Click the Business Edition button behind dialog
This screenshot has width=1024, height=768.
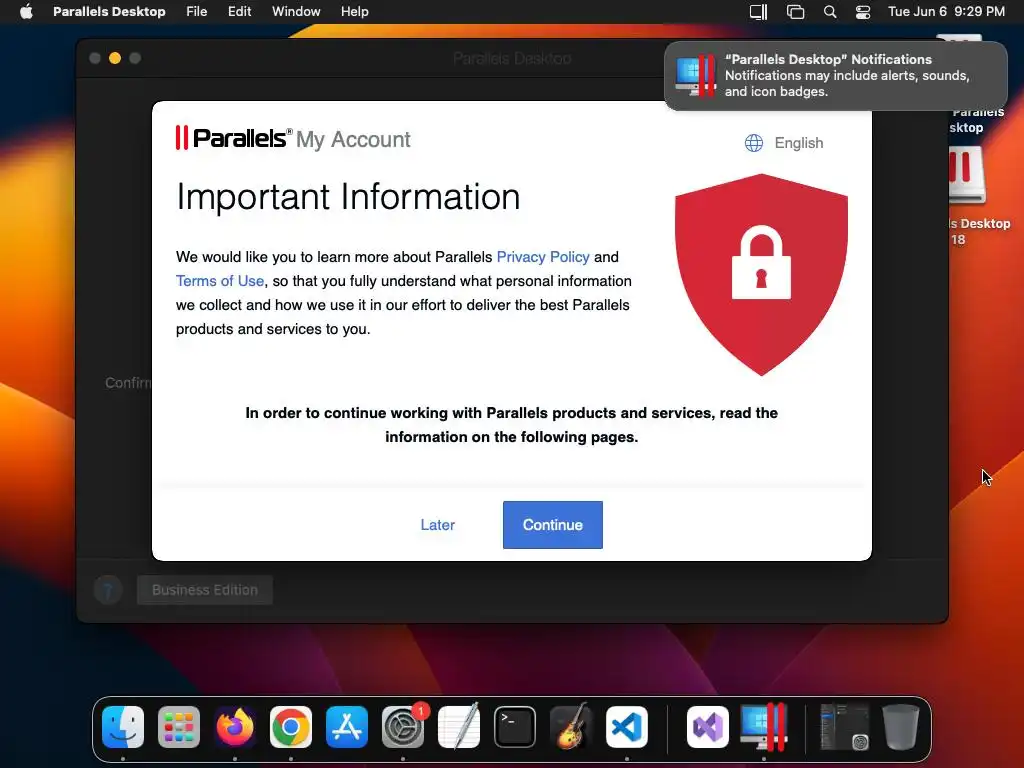205,590
